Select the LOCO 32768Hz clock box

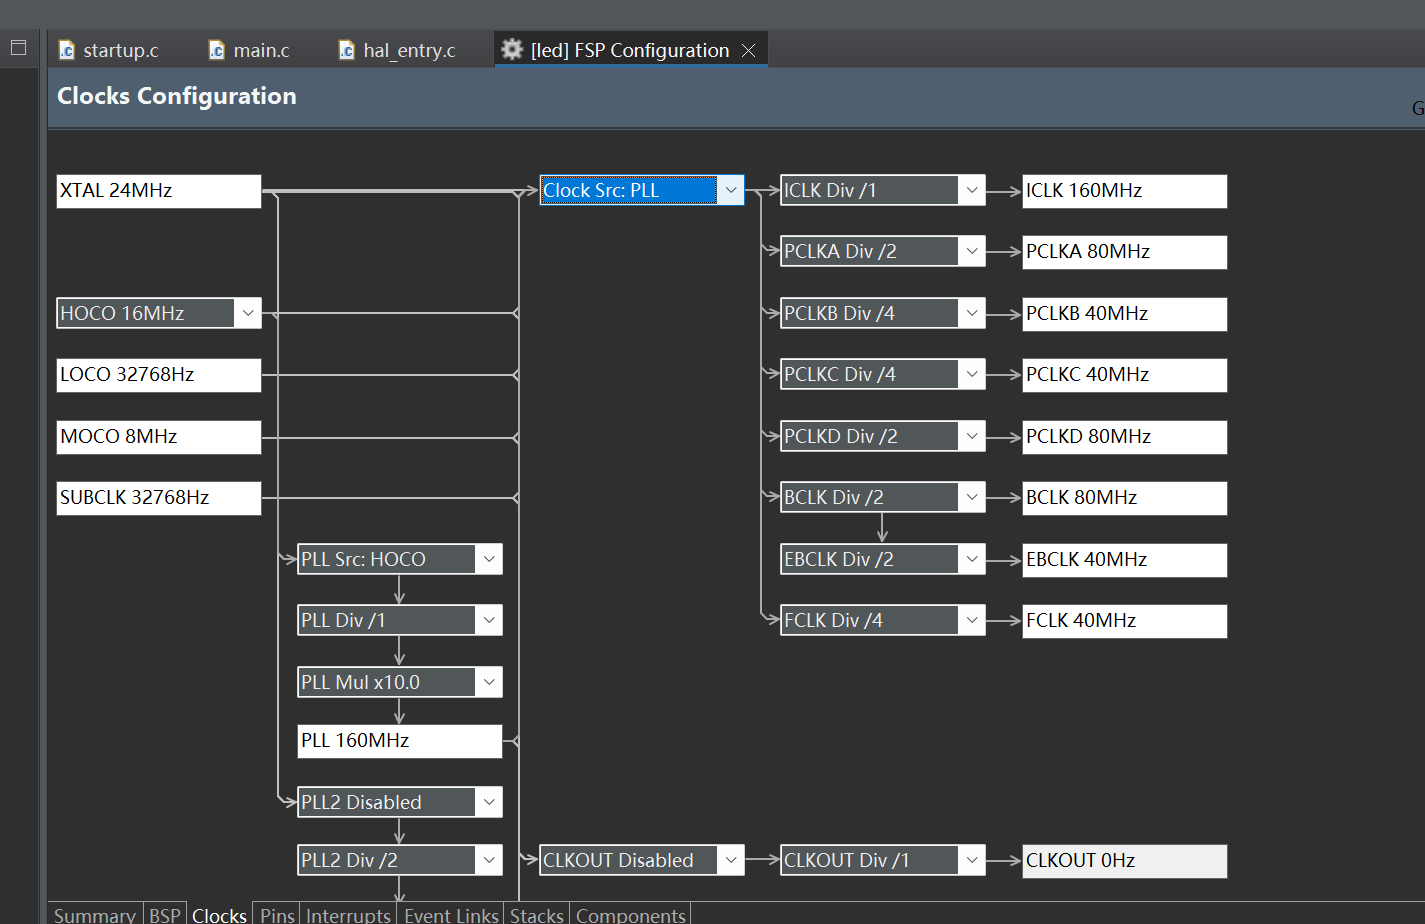[159, 375]
